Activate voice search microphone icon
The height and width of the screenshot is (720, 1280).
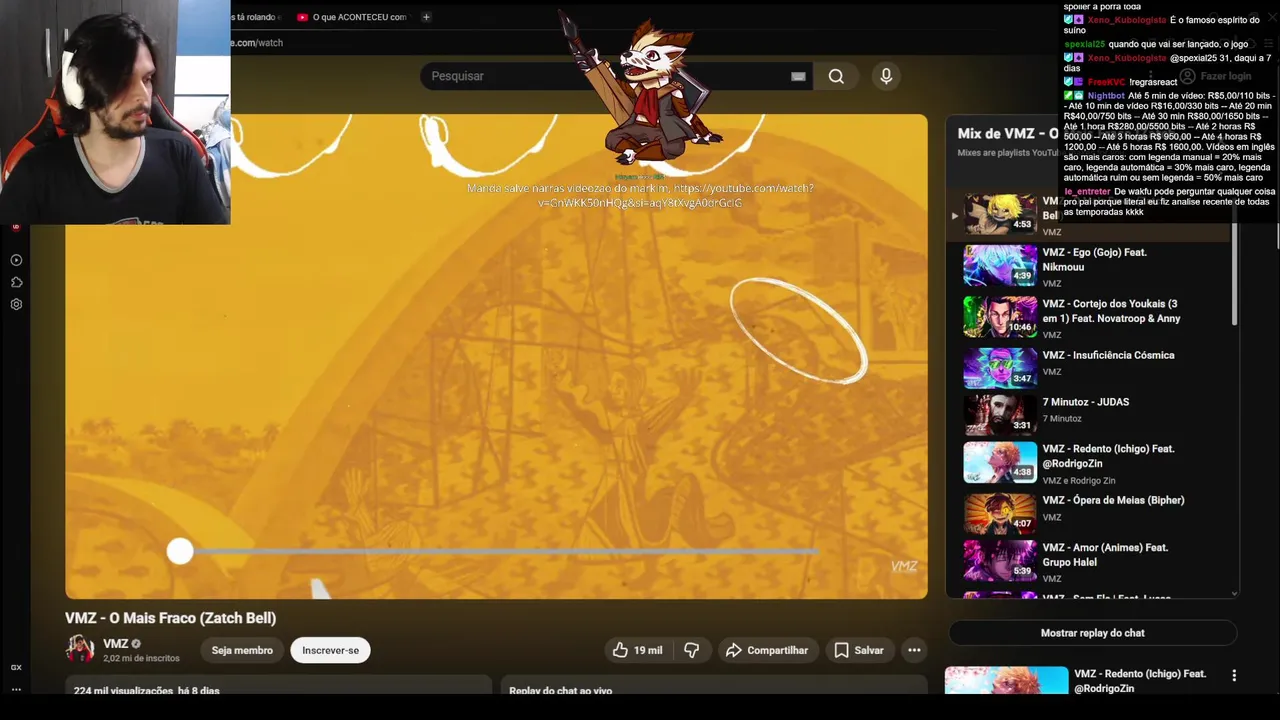coord(886,76)
